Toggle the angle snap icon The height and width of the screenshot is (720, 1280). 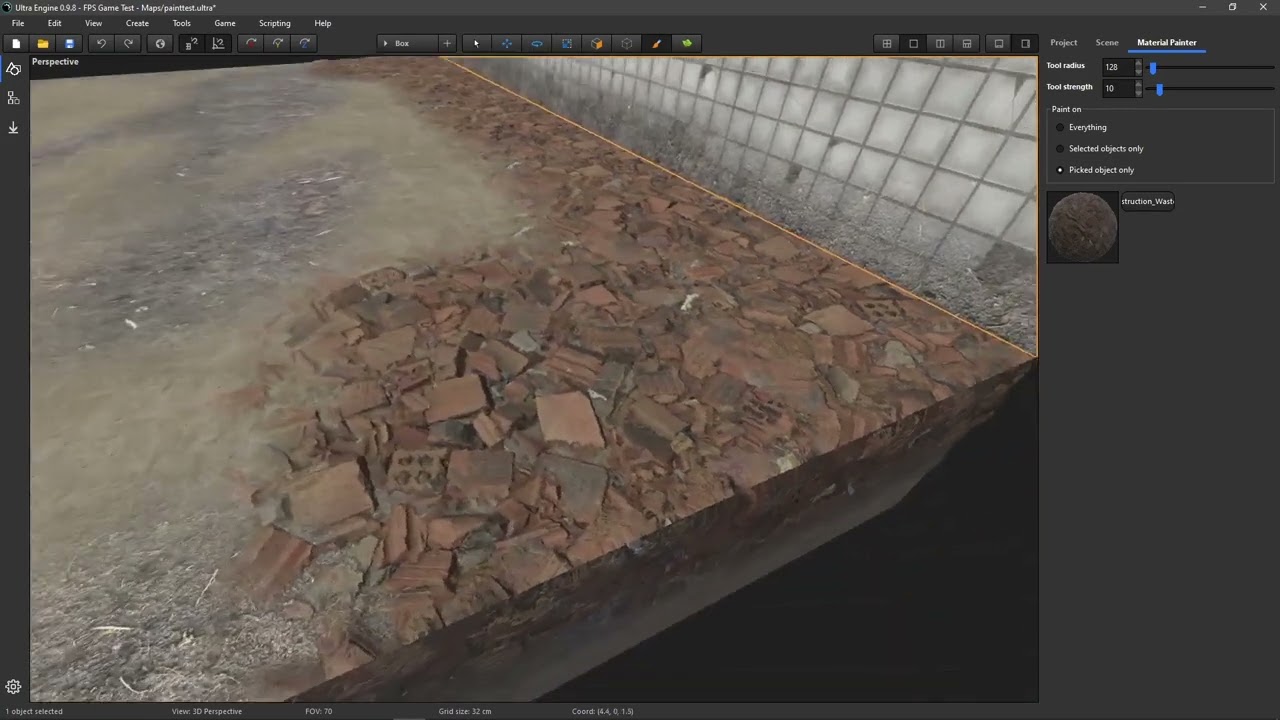[218, 43]
